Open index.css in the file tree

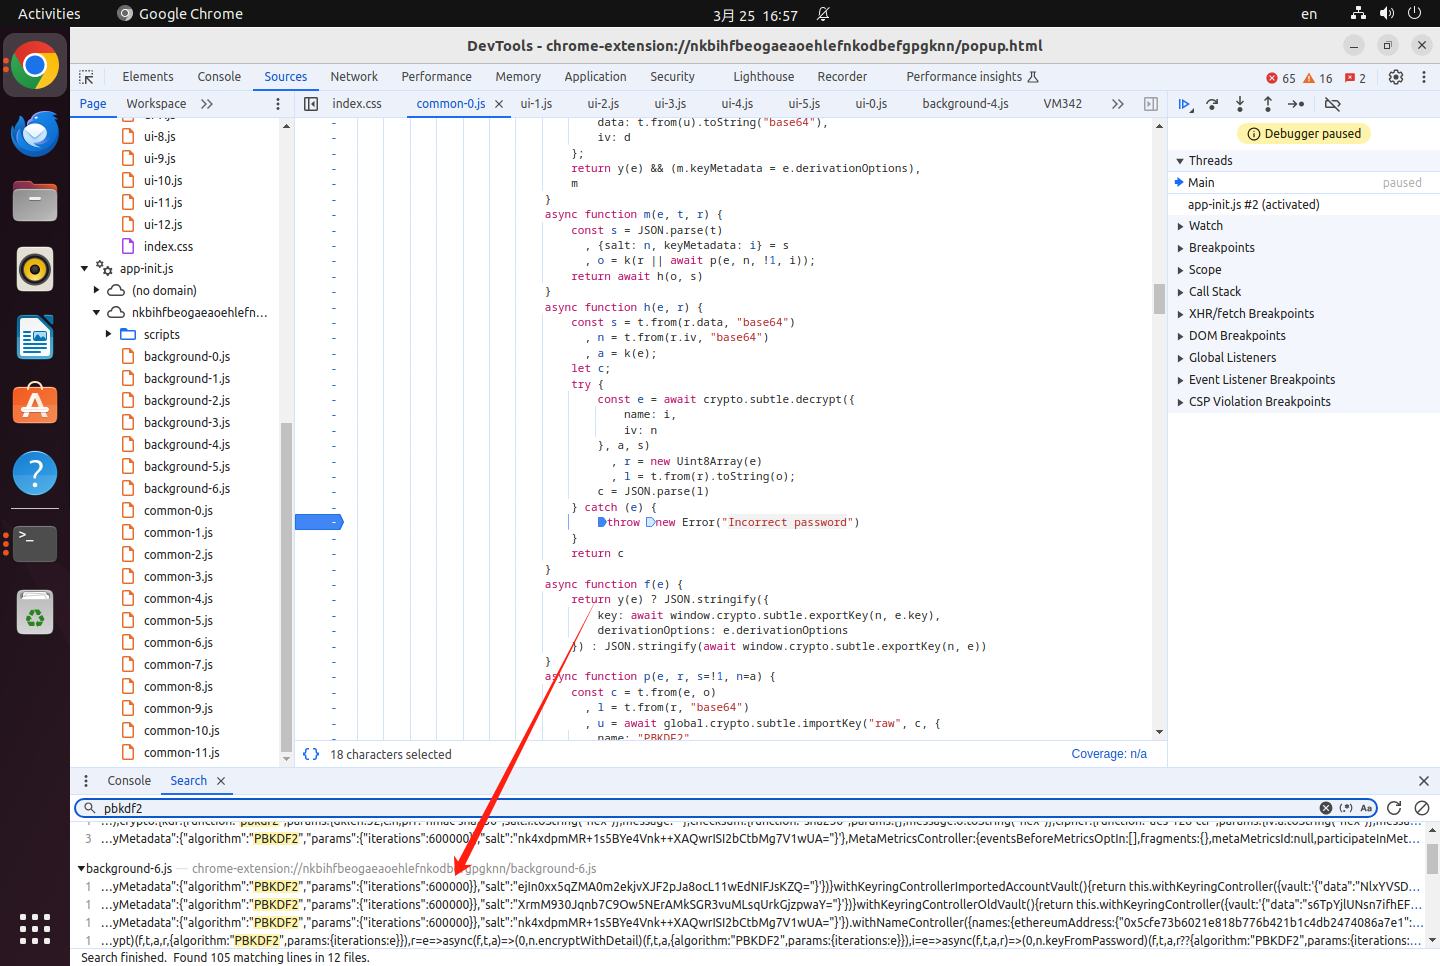[168, 247]
